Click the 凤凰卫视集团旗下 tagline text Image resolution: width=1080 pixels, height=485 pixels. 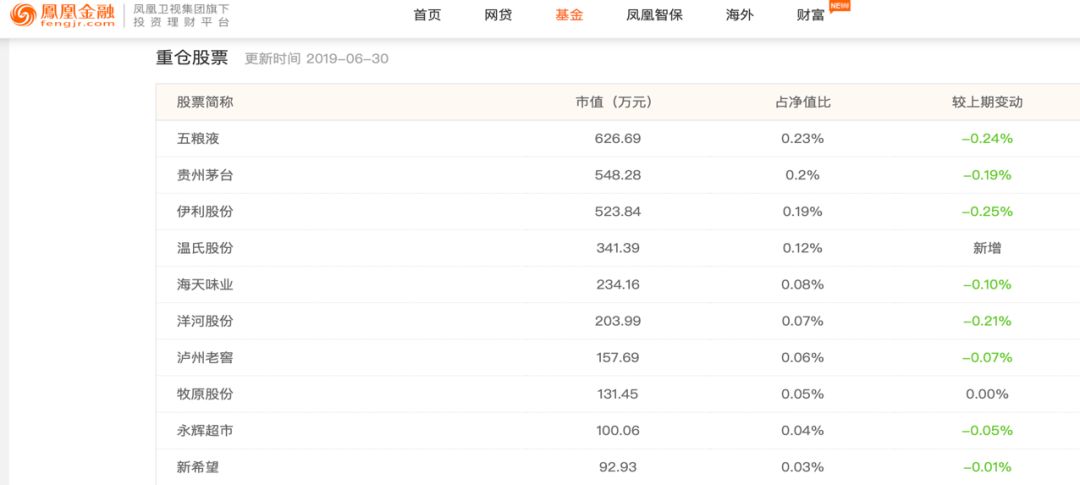[x=181, y=9]
